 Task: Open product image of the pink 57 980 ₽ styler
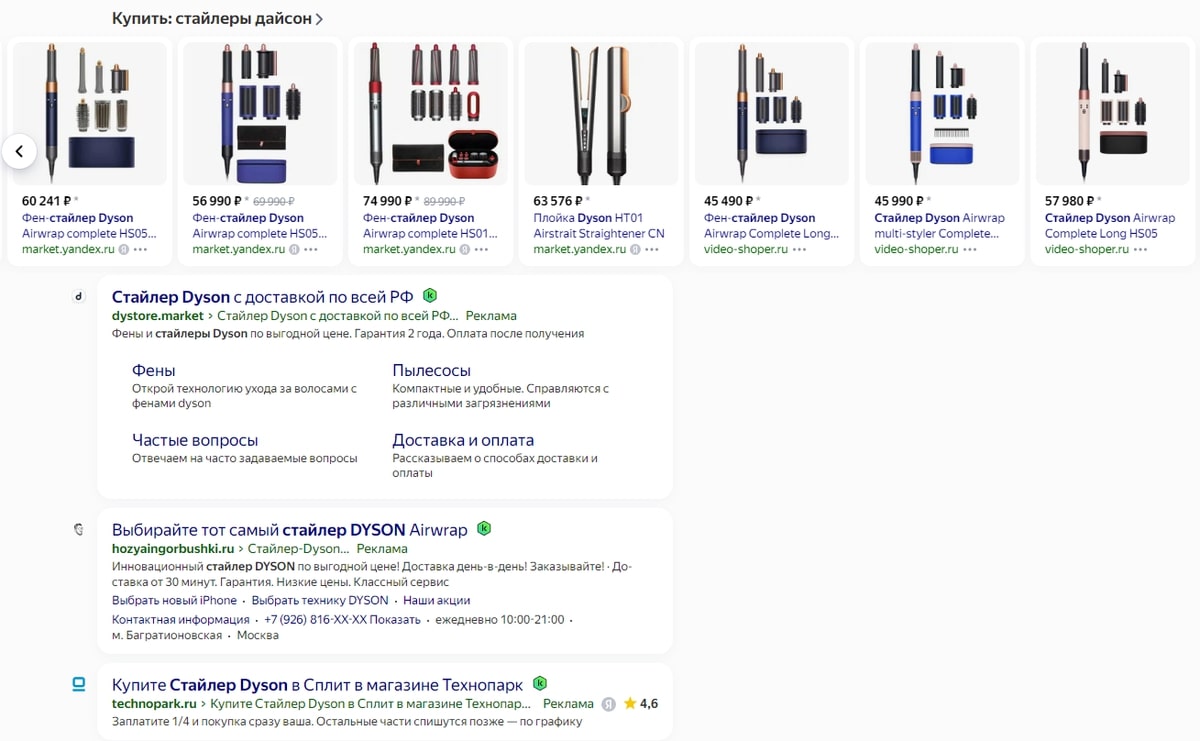coord(1111,113)
